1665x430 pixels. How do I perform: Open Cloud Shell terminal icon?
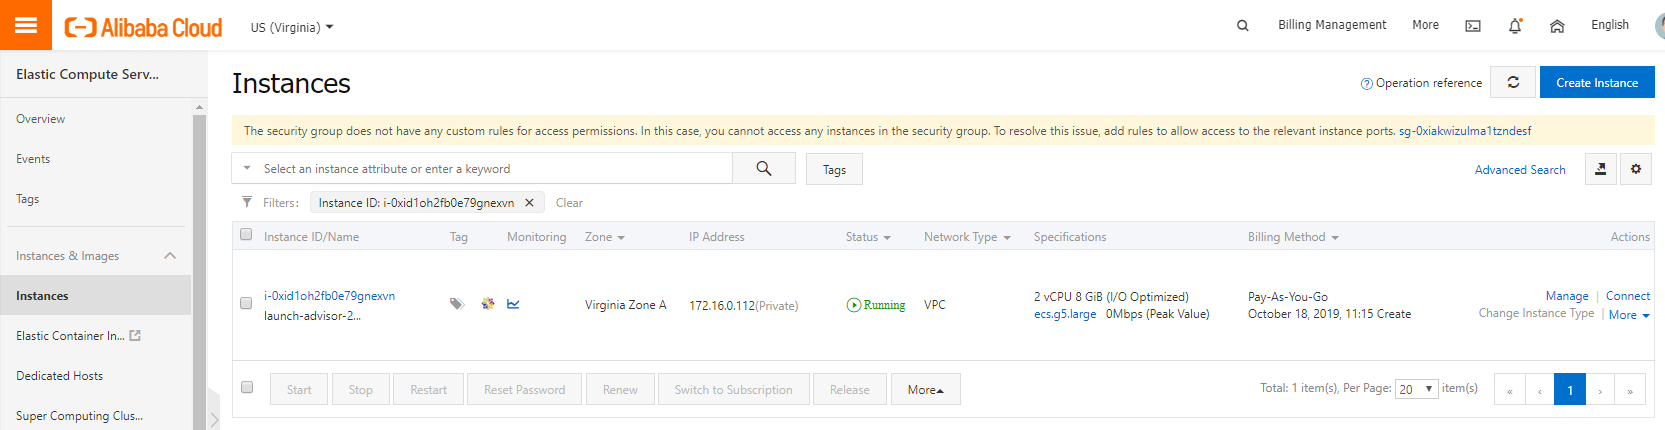coord(1473,26)
